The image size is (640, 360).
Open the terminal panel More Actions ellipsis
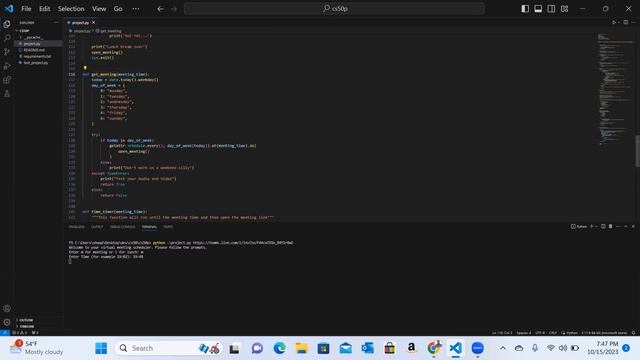(x=618, y=226)
